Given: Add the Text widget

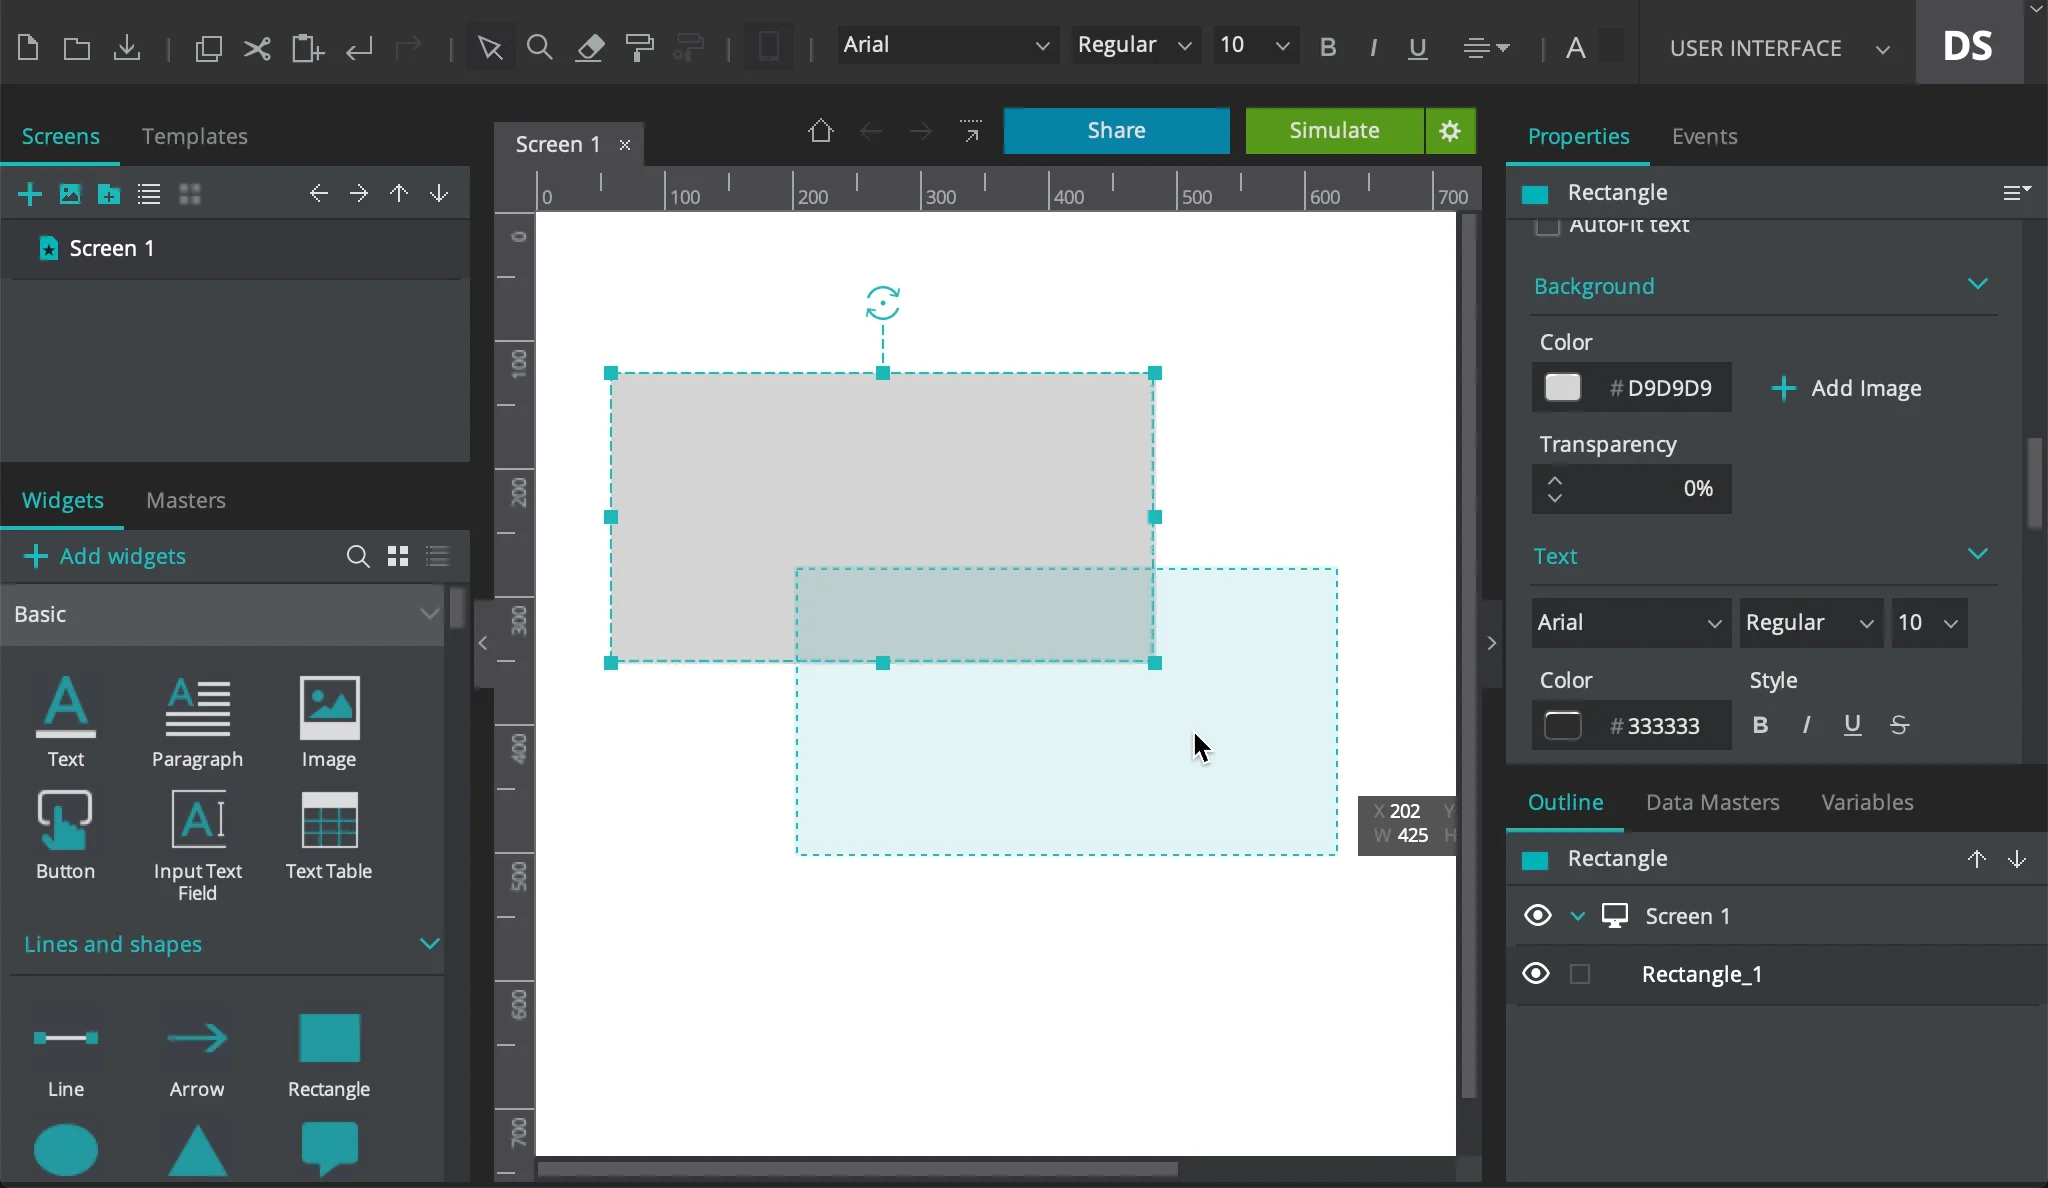Looking at the screenshot, I should 66,722.
